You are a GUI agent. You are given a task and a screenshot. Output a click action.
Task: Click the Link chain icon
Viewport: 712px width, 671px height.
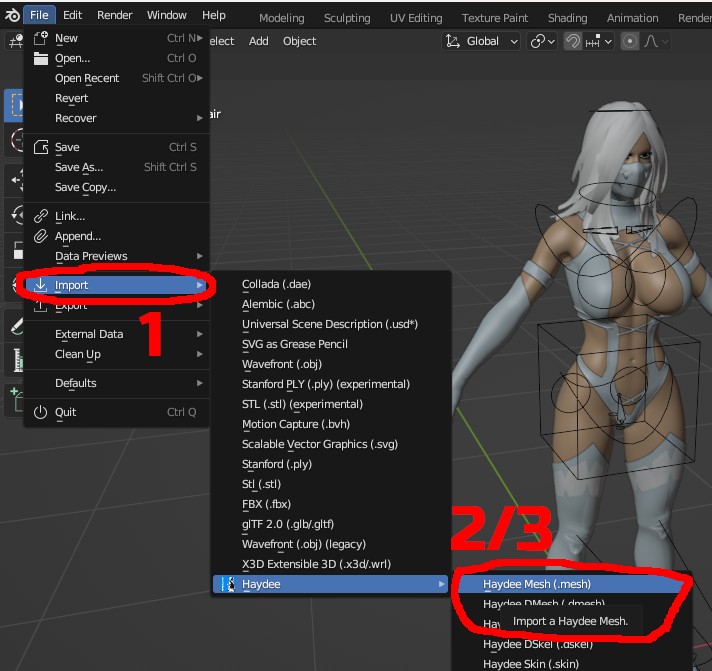pyautogui.click(x=41, y=216)
